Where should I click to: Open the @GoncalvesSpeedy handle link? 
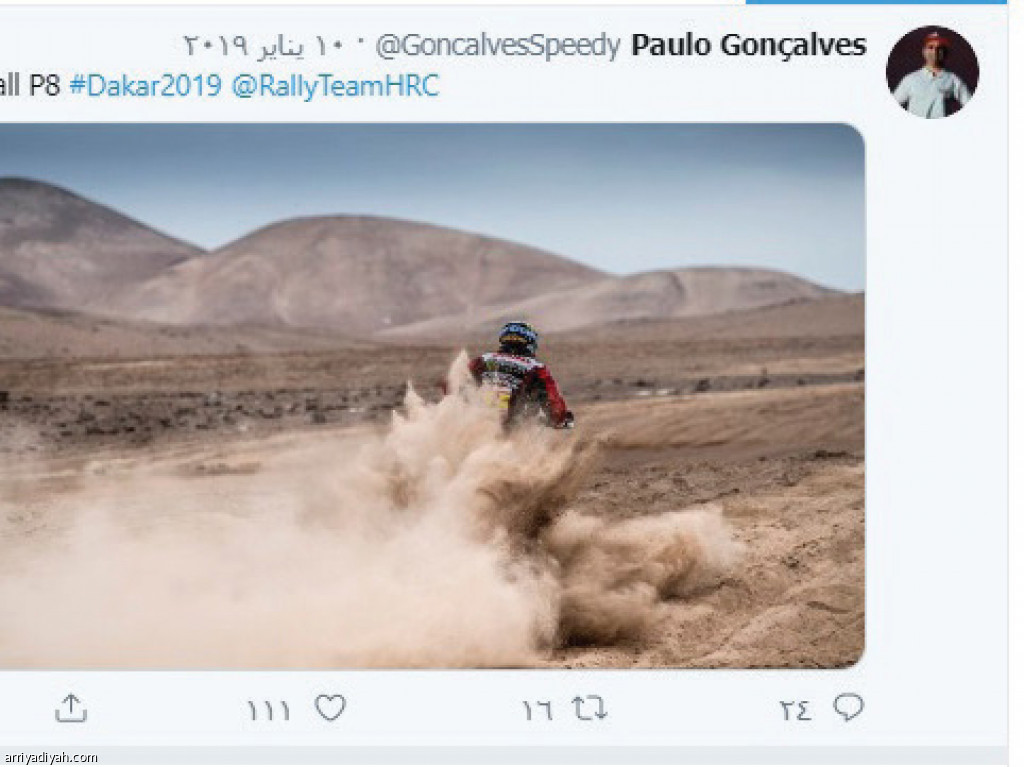coord(498,46)
